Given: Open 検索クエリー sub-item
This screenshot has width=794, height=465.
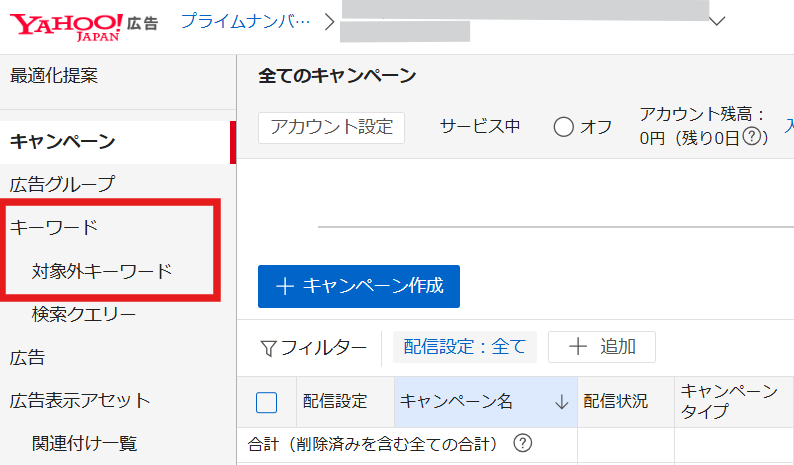Looking at the screenshot, I should [x=84, y=314].
